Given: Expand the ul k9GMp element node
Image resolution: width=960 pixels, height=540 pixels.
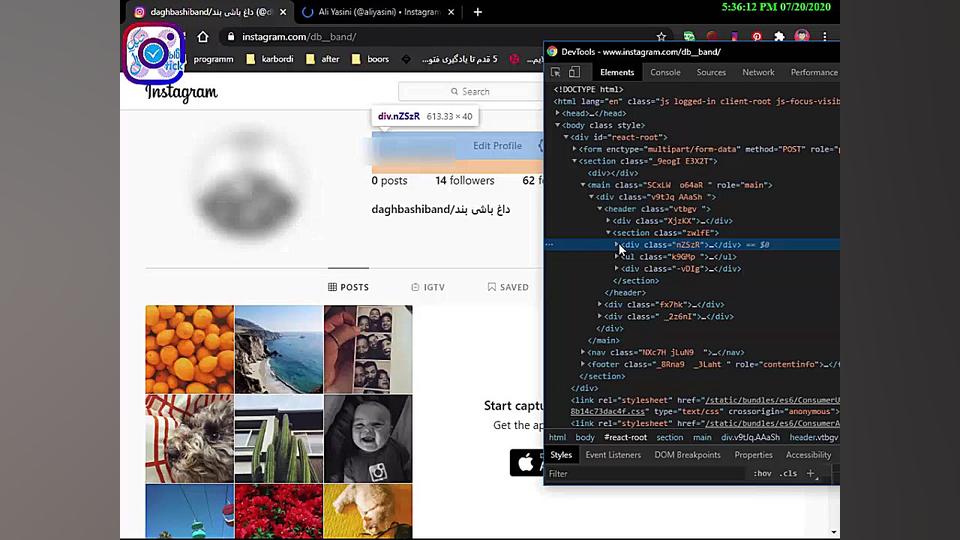Looking at the screenshot, I should (x=617, y=257).
